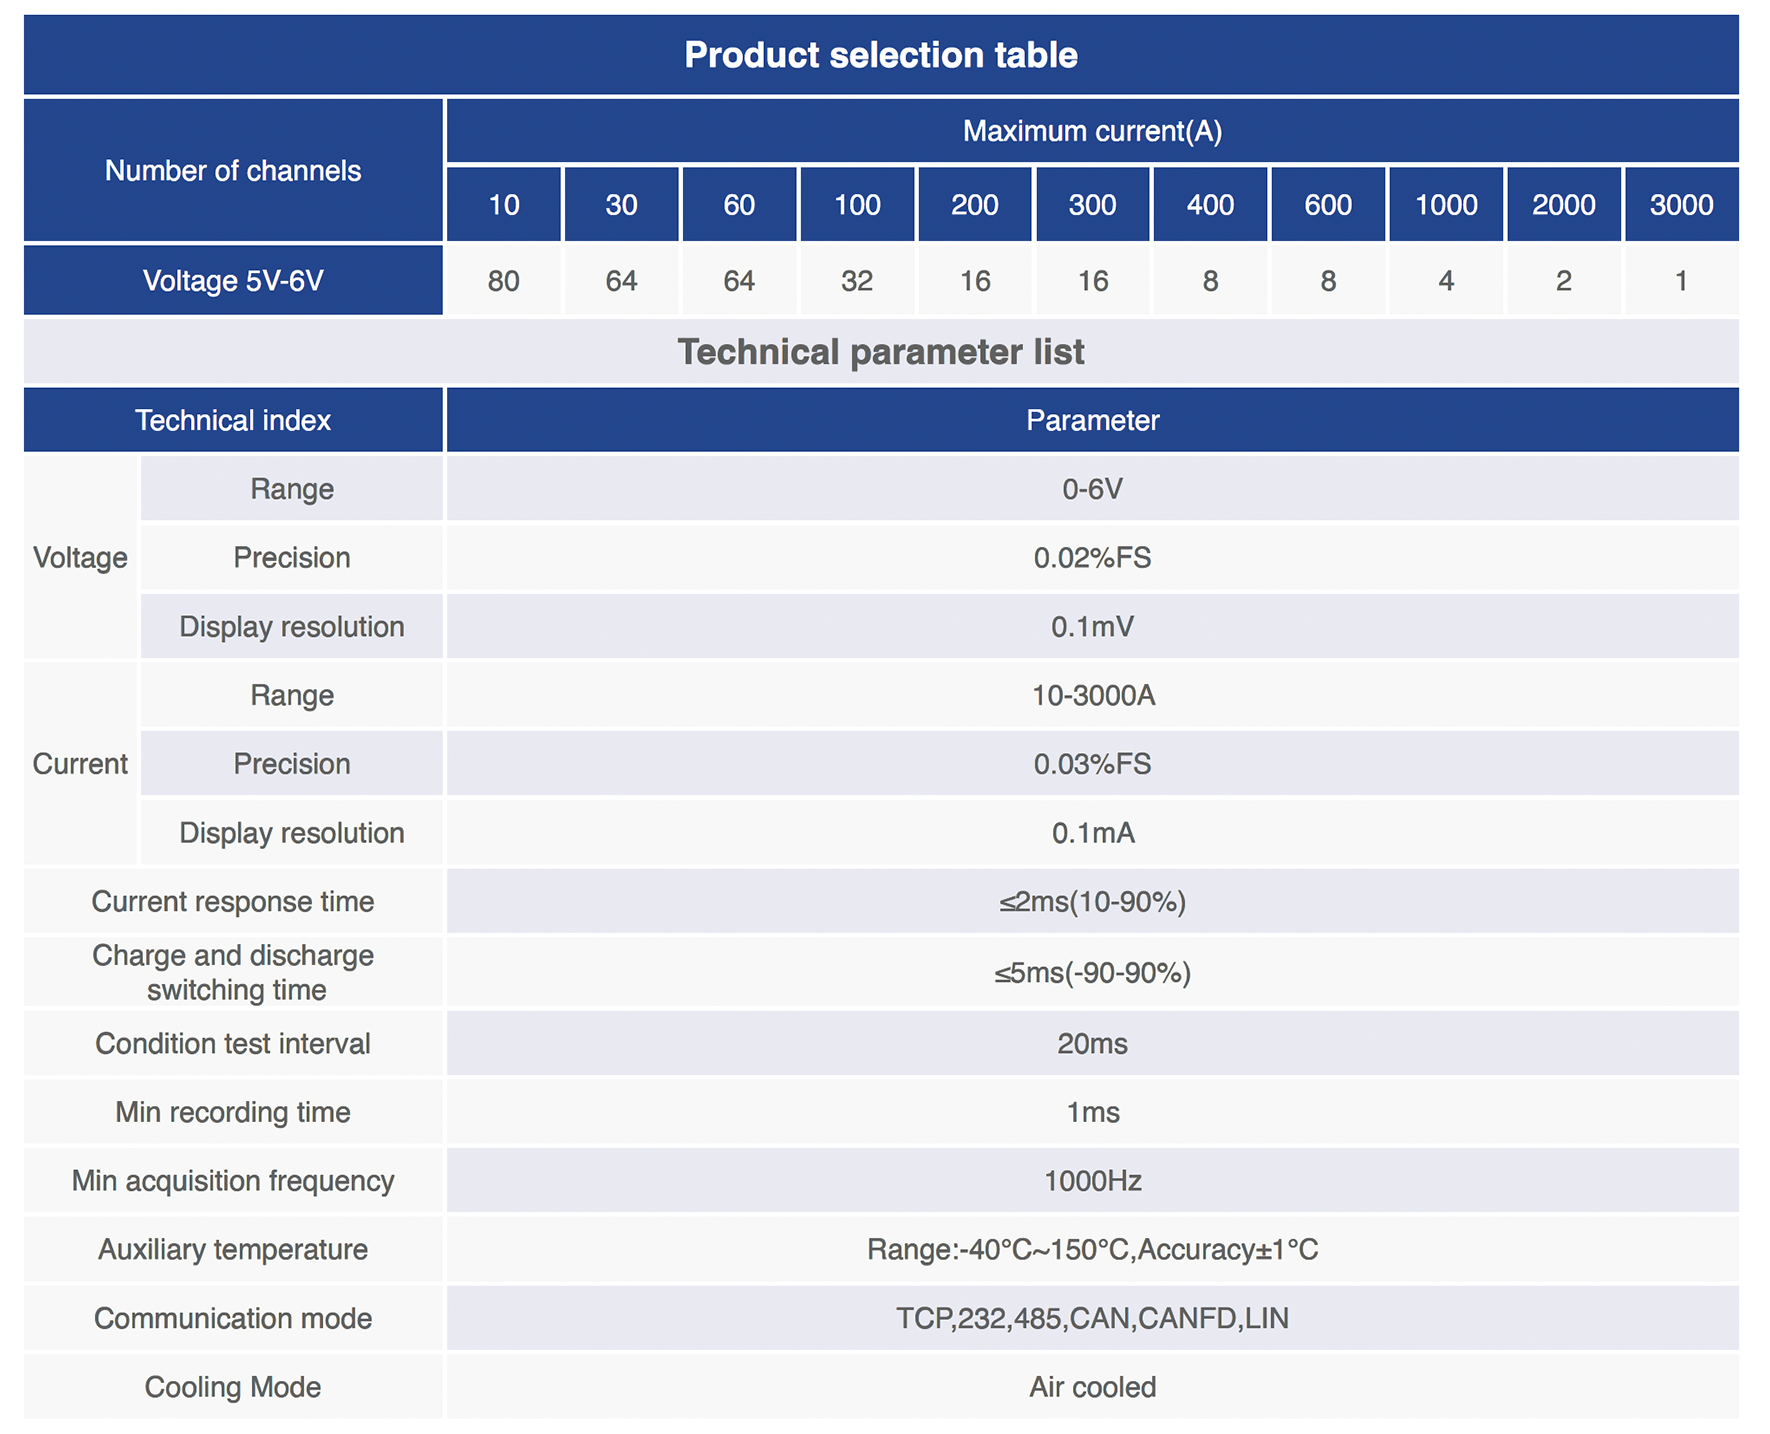This screenshot has width=1770, height=1434.
Task: Click the Product selection table title
Action: coord(881,55)
